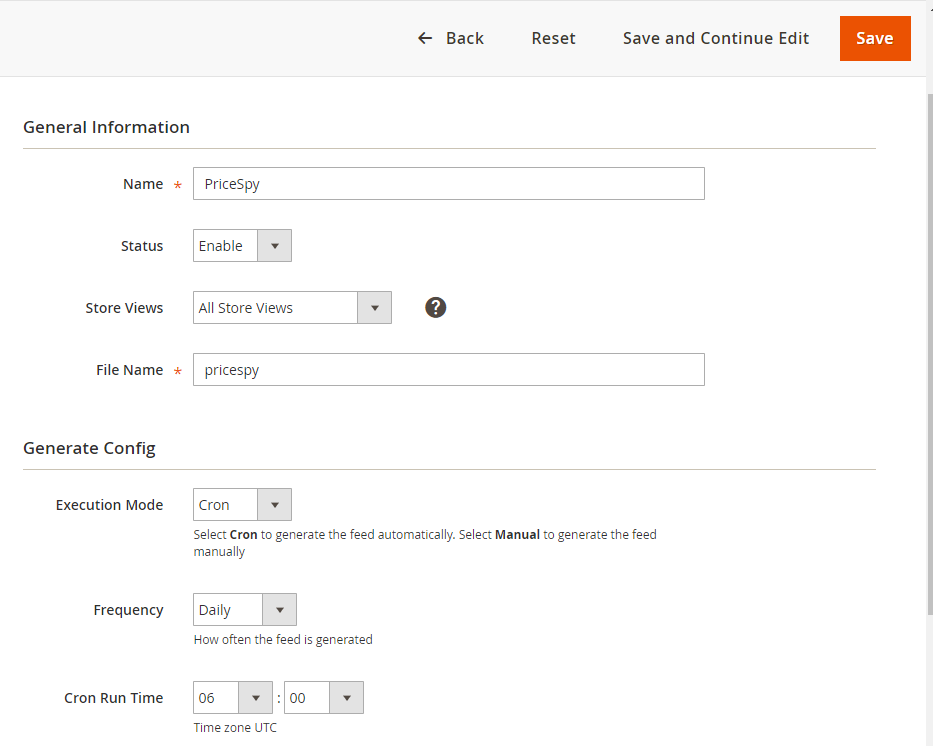Expand the Store Views dropdown
The height and width of the screenshot is (746, 933).
(x=292, y=308)
